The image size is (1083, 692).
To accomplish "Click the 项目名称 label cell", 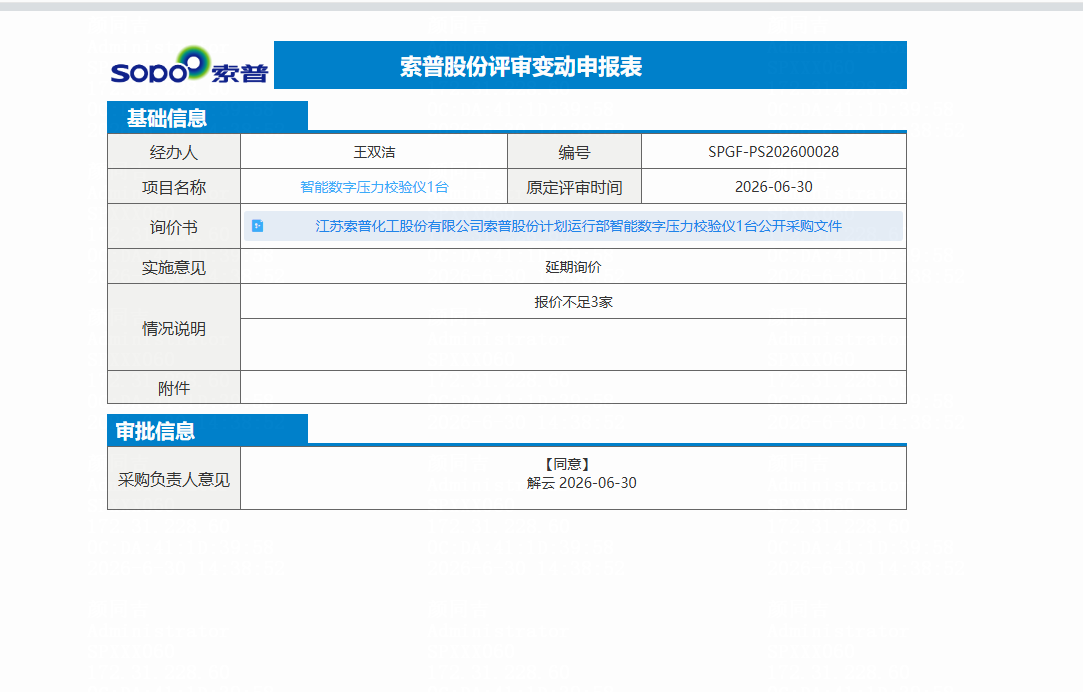I will click(174, 187).
